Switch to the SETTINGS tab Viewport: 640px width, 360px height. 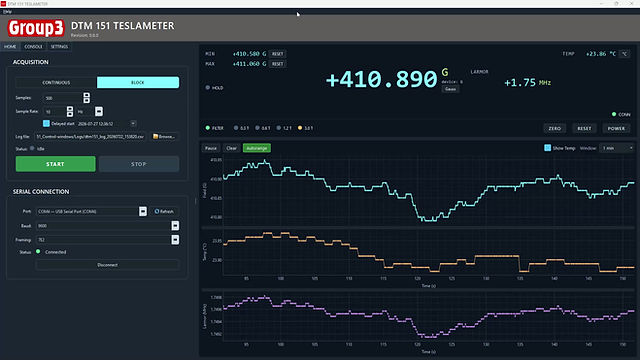[60, 47]
